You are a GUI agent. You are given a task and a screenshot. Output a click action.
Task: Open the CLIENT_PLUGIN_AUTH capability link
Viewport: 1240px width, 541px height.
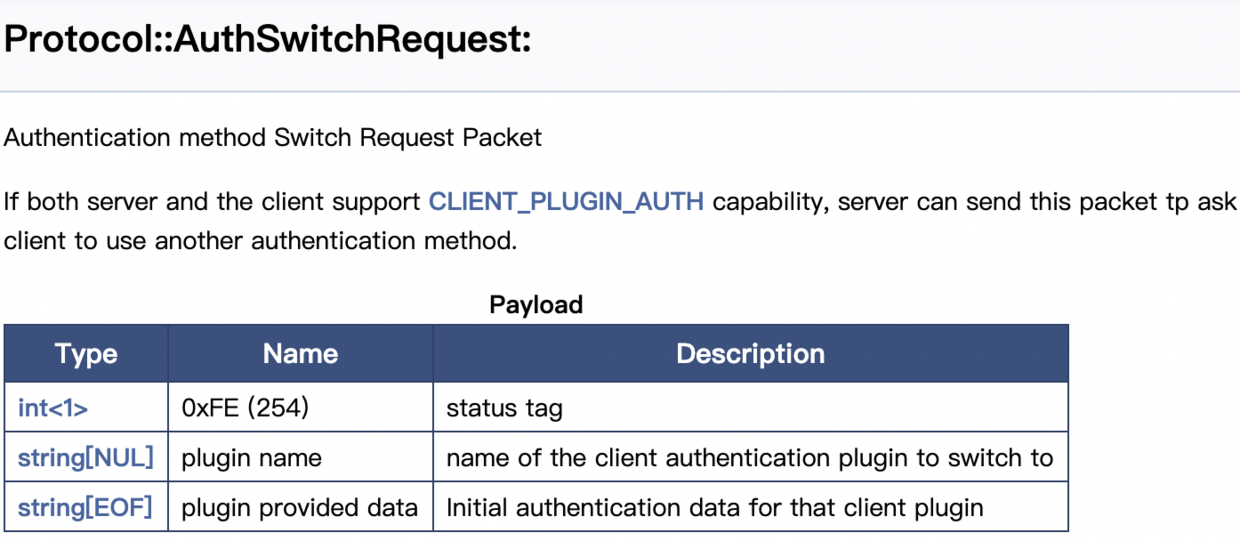coord(565,202)
